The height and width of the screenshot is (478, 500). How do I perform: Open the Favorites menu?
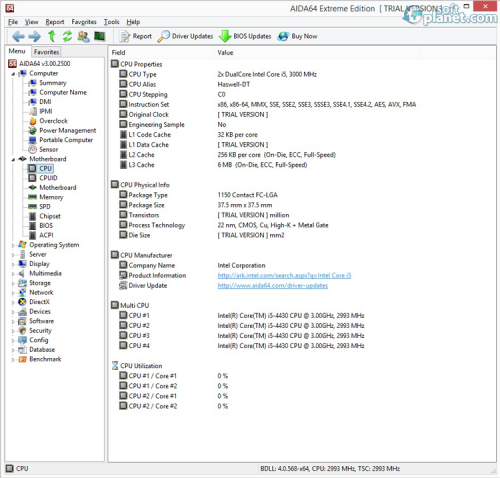tap(84, 22)
